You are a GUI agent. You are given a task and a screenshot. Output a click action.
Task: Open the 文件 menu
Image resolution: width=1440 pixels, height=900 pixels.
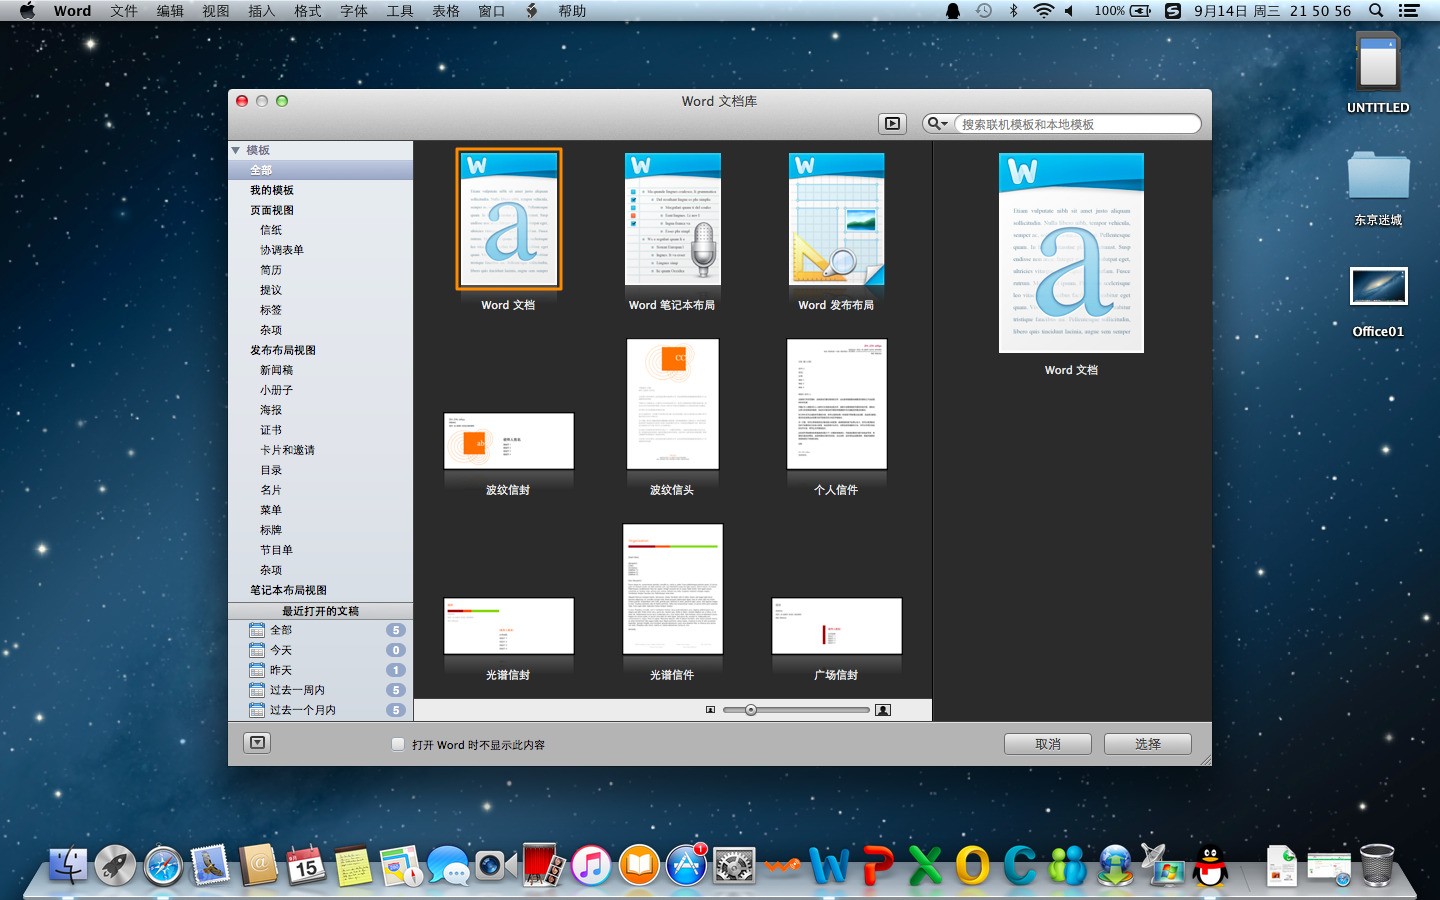point(124,11)
